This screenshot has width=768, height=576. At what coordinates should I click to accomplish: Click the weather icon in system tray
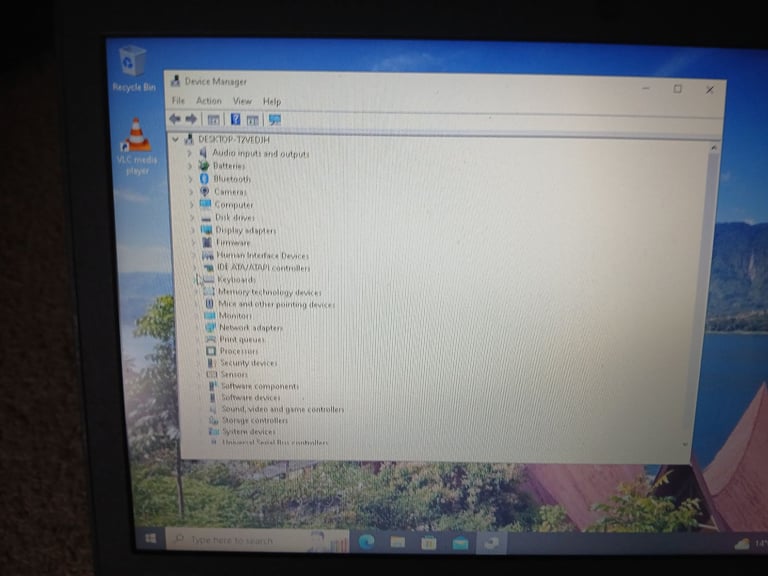point(743,544)
